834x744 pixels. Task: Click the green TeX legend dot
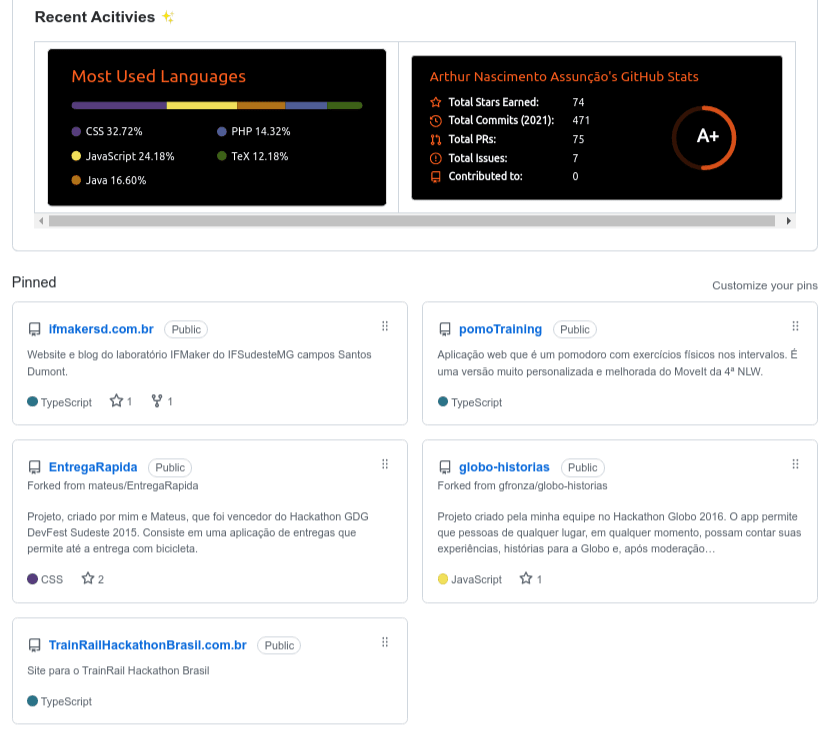point(222,156)
